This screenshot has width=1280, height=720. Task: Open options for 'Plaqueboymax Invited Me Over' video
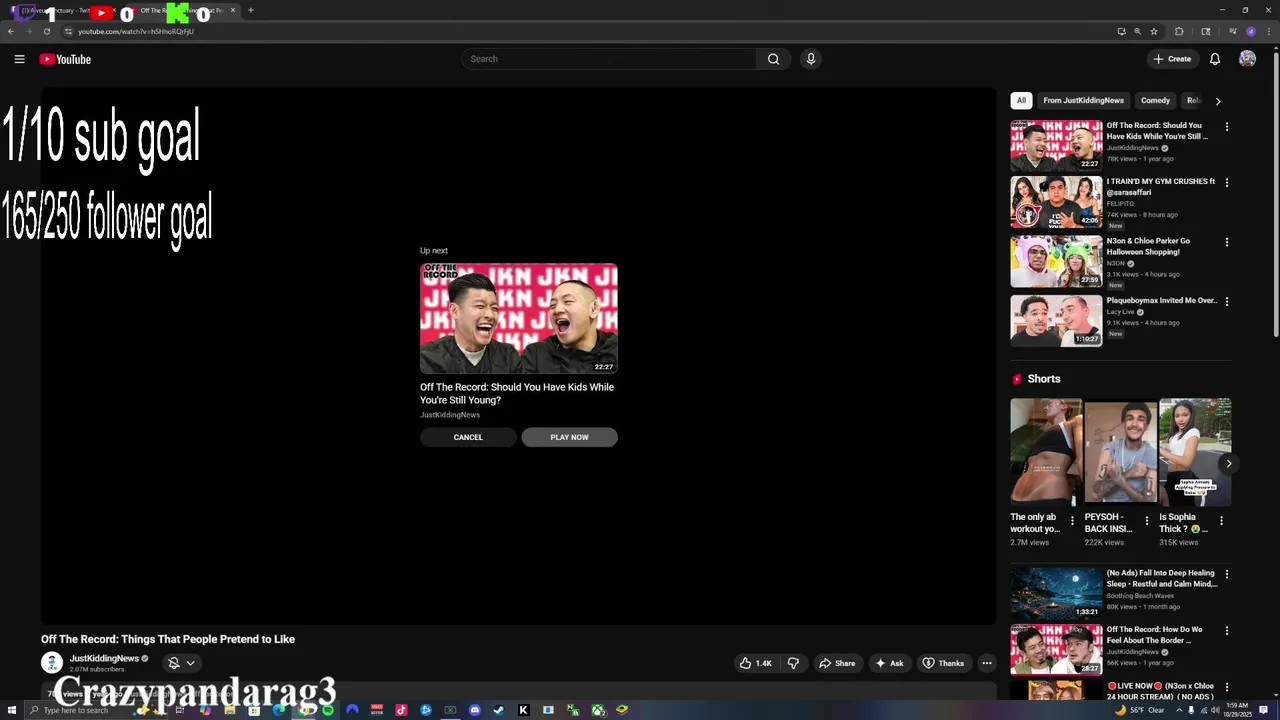(1227, 301)
